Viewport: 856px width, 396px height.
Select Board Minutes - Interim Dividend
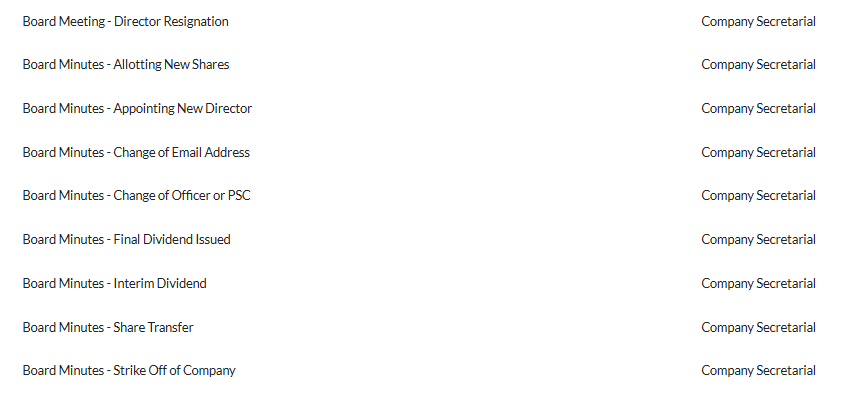114,283
